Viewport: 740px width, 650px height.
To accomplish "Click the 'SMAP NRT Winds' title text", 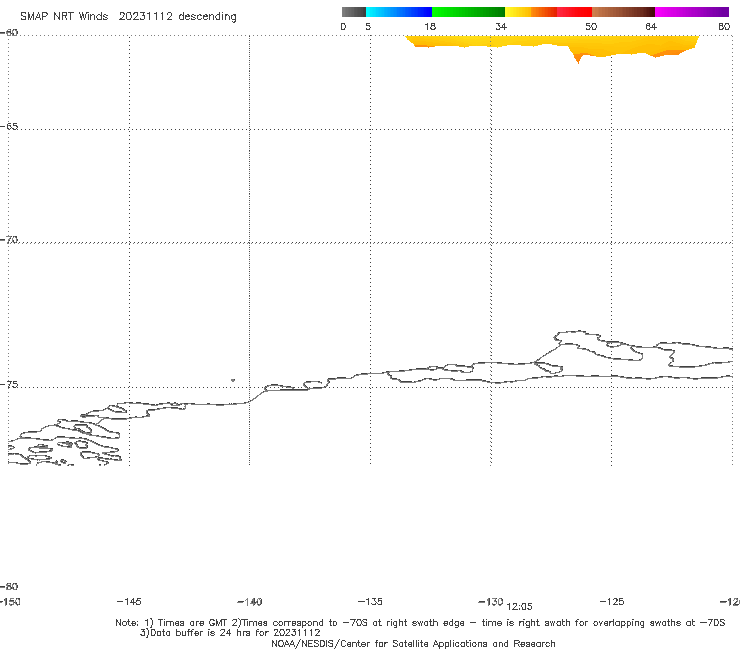I will pyautogui.click(x=64, y=16).
